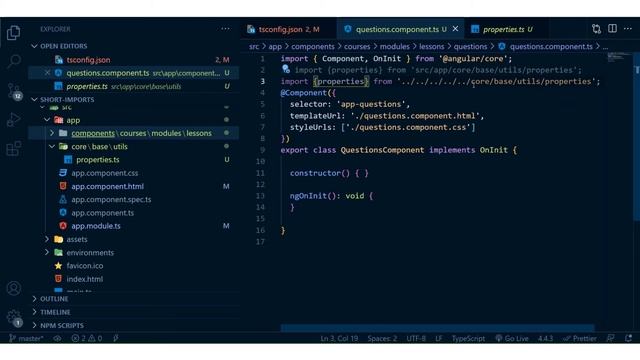
Task: Close the questions.component.ts tab
Action: 455,29
